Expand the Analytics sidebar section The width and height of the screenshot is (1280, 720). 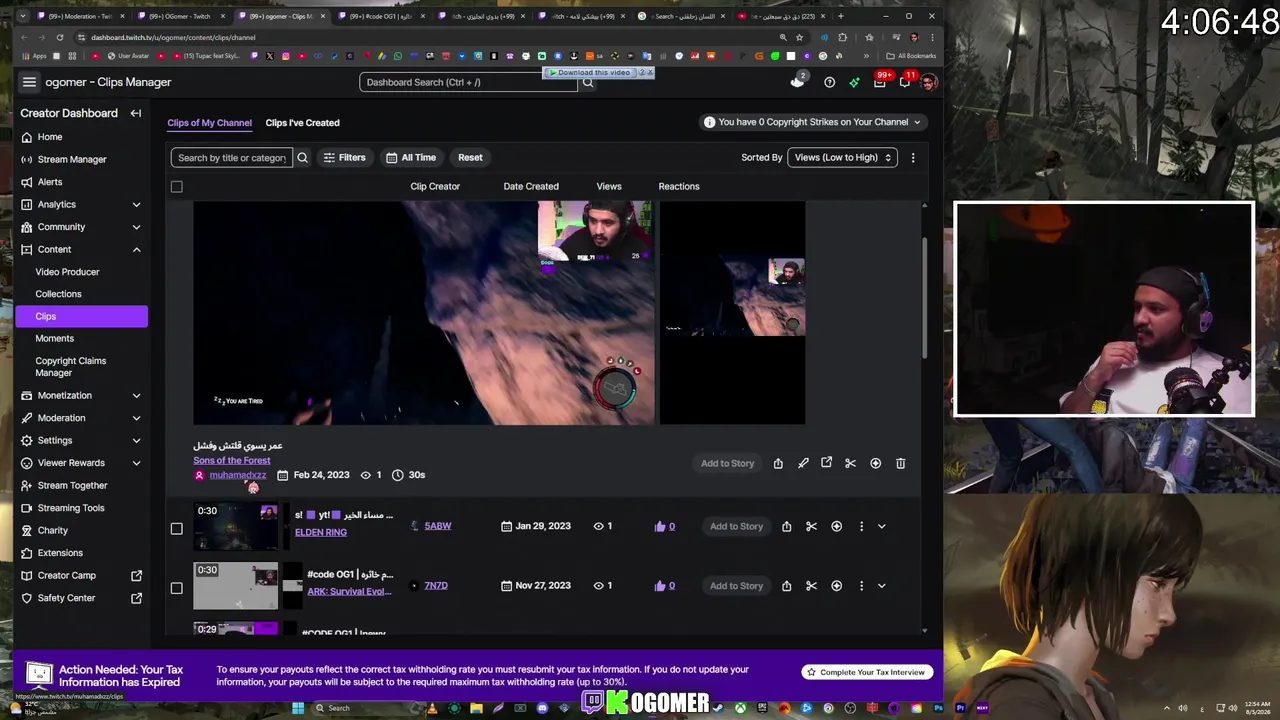(x=136, y=204)
